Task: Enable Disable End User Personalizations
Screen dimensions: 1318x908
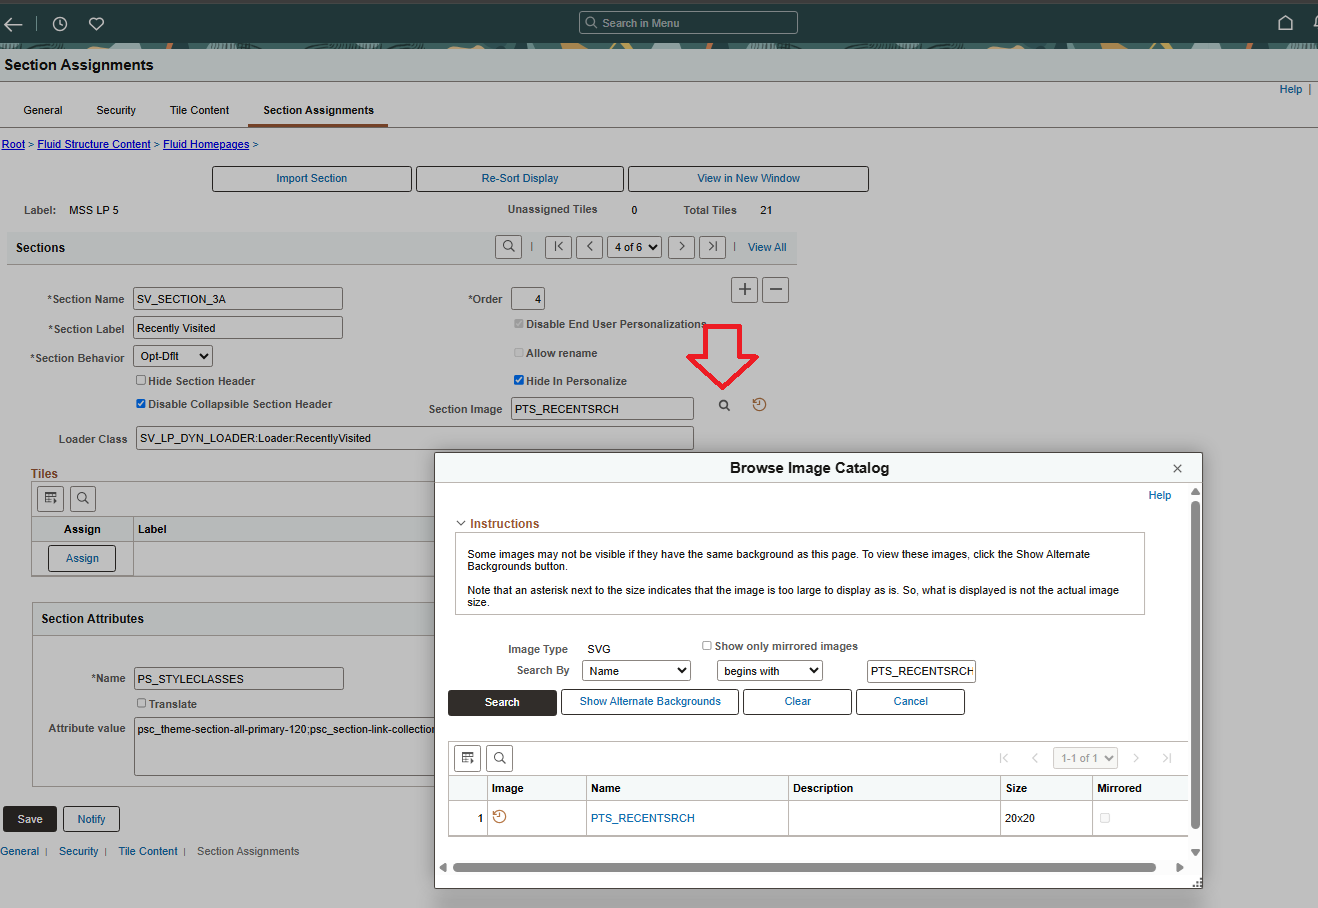Action: [x=519, y=323]
